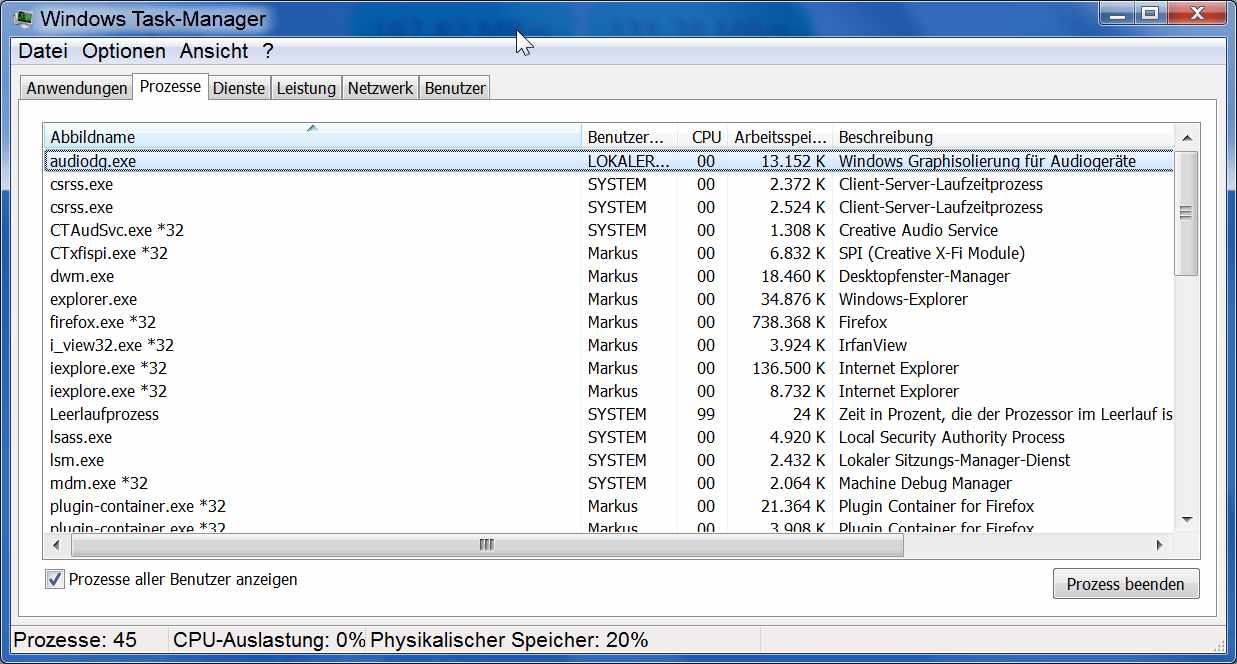Select the plugin-container.exe process using 21.364 K
The image size is (1237, 664).
(x=608, y=506)
